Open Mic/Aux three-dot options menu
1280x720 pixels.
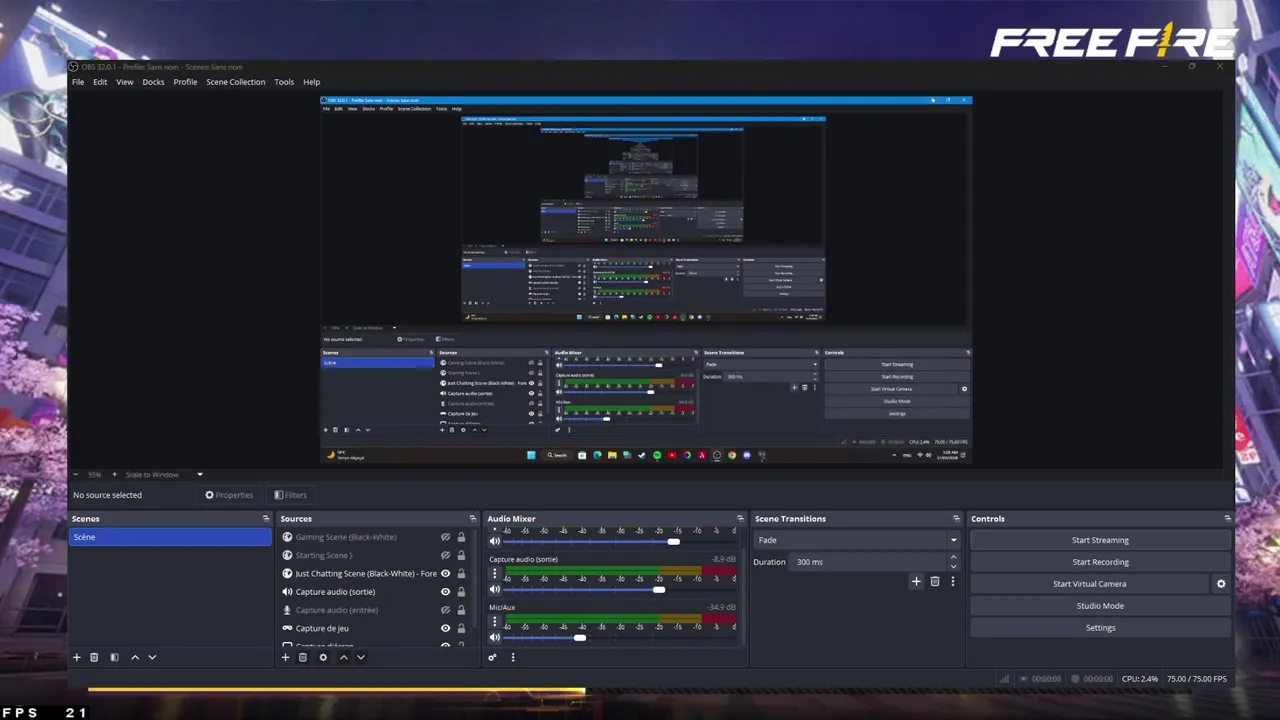pyautogui.click(x=494, y=621)
